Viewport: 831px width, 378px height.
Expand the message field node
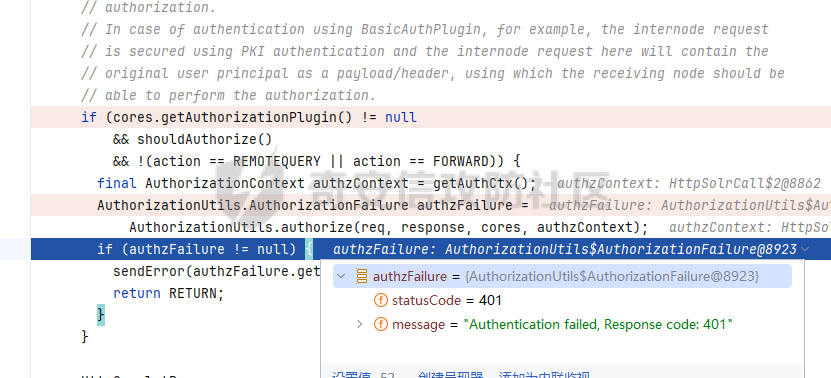point(360,324)
